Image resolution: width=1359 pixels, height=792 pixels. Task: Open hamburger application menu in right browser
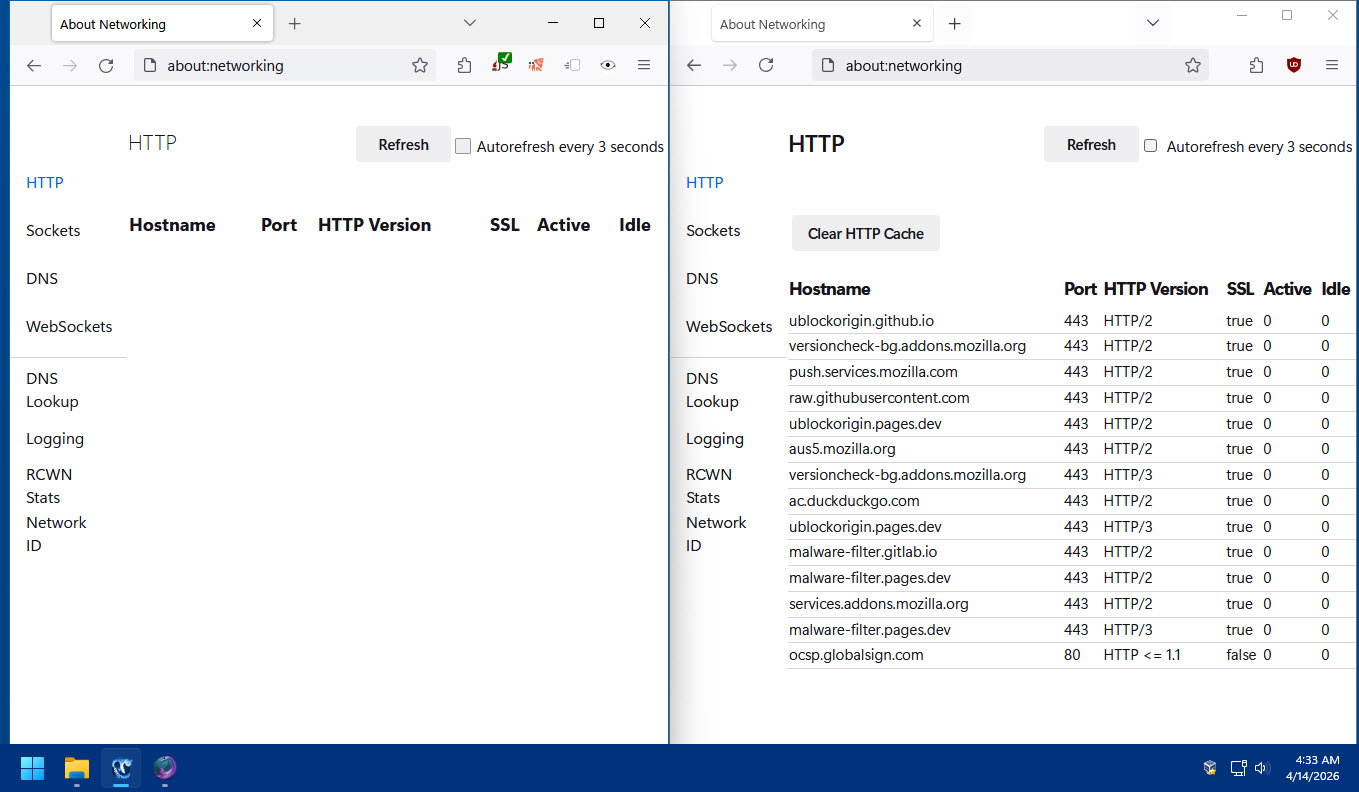pos(1331,65)
